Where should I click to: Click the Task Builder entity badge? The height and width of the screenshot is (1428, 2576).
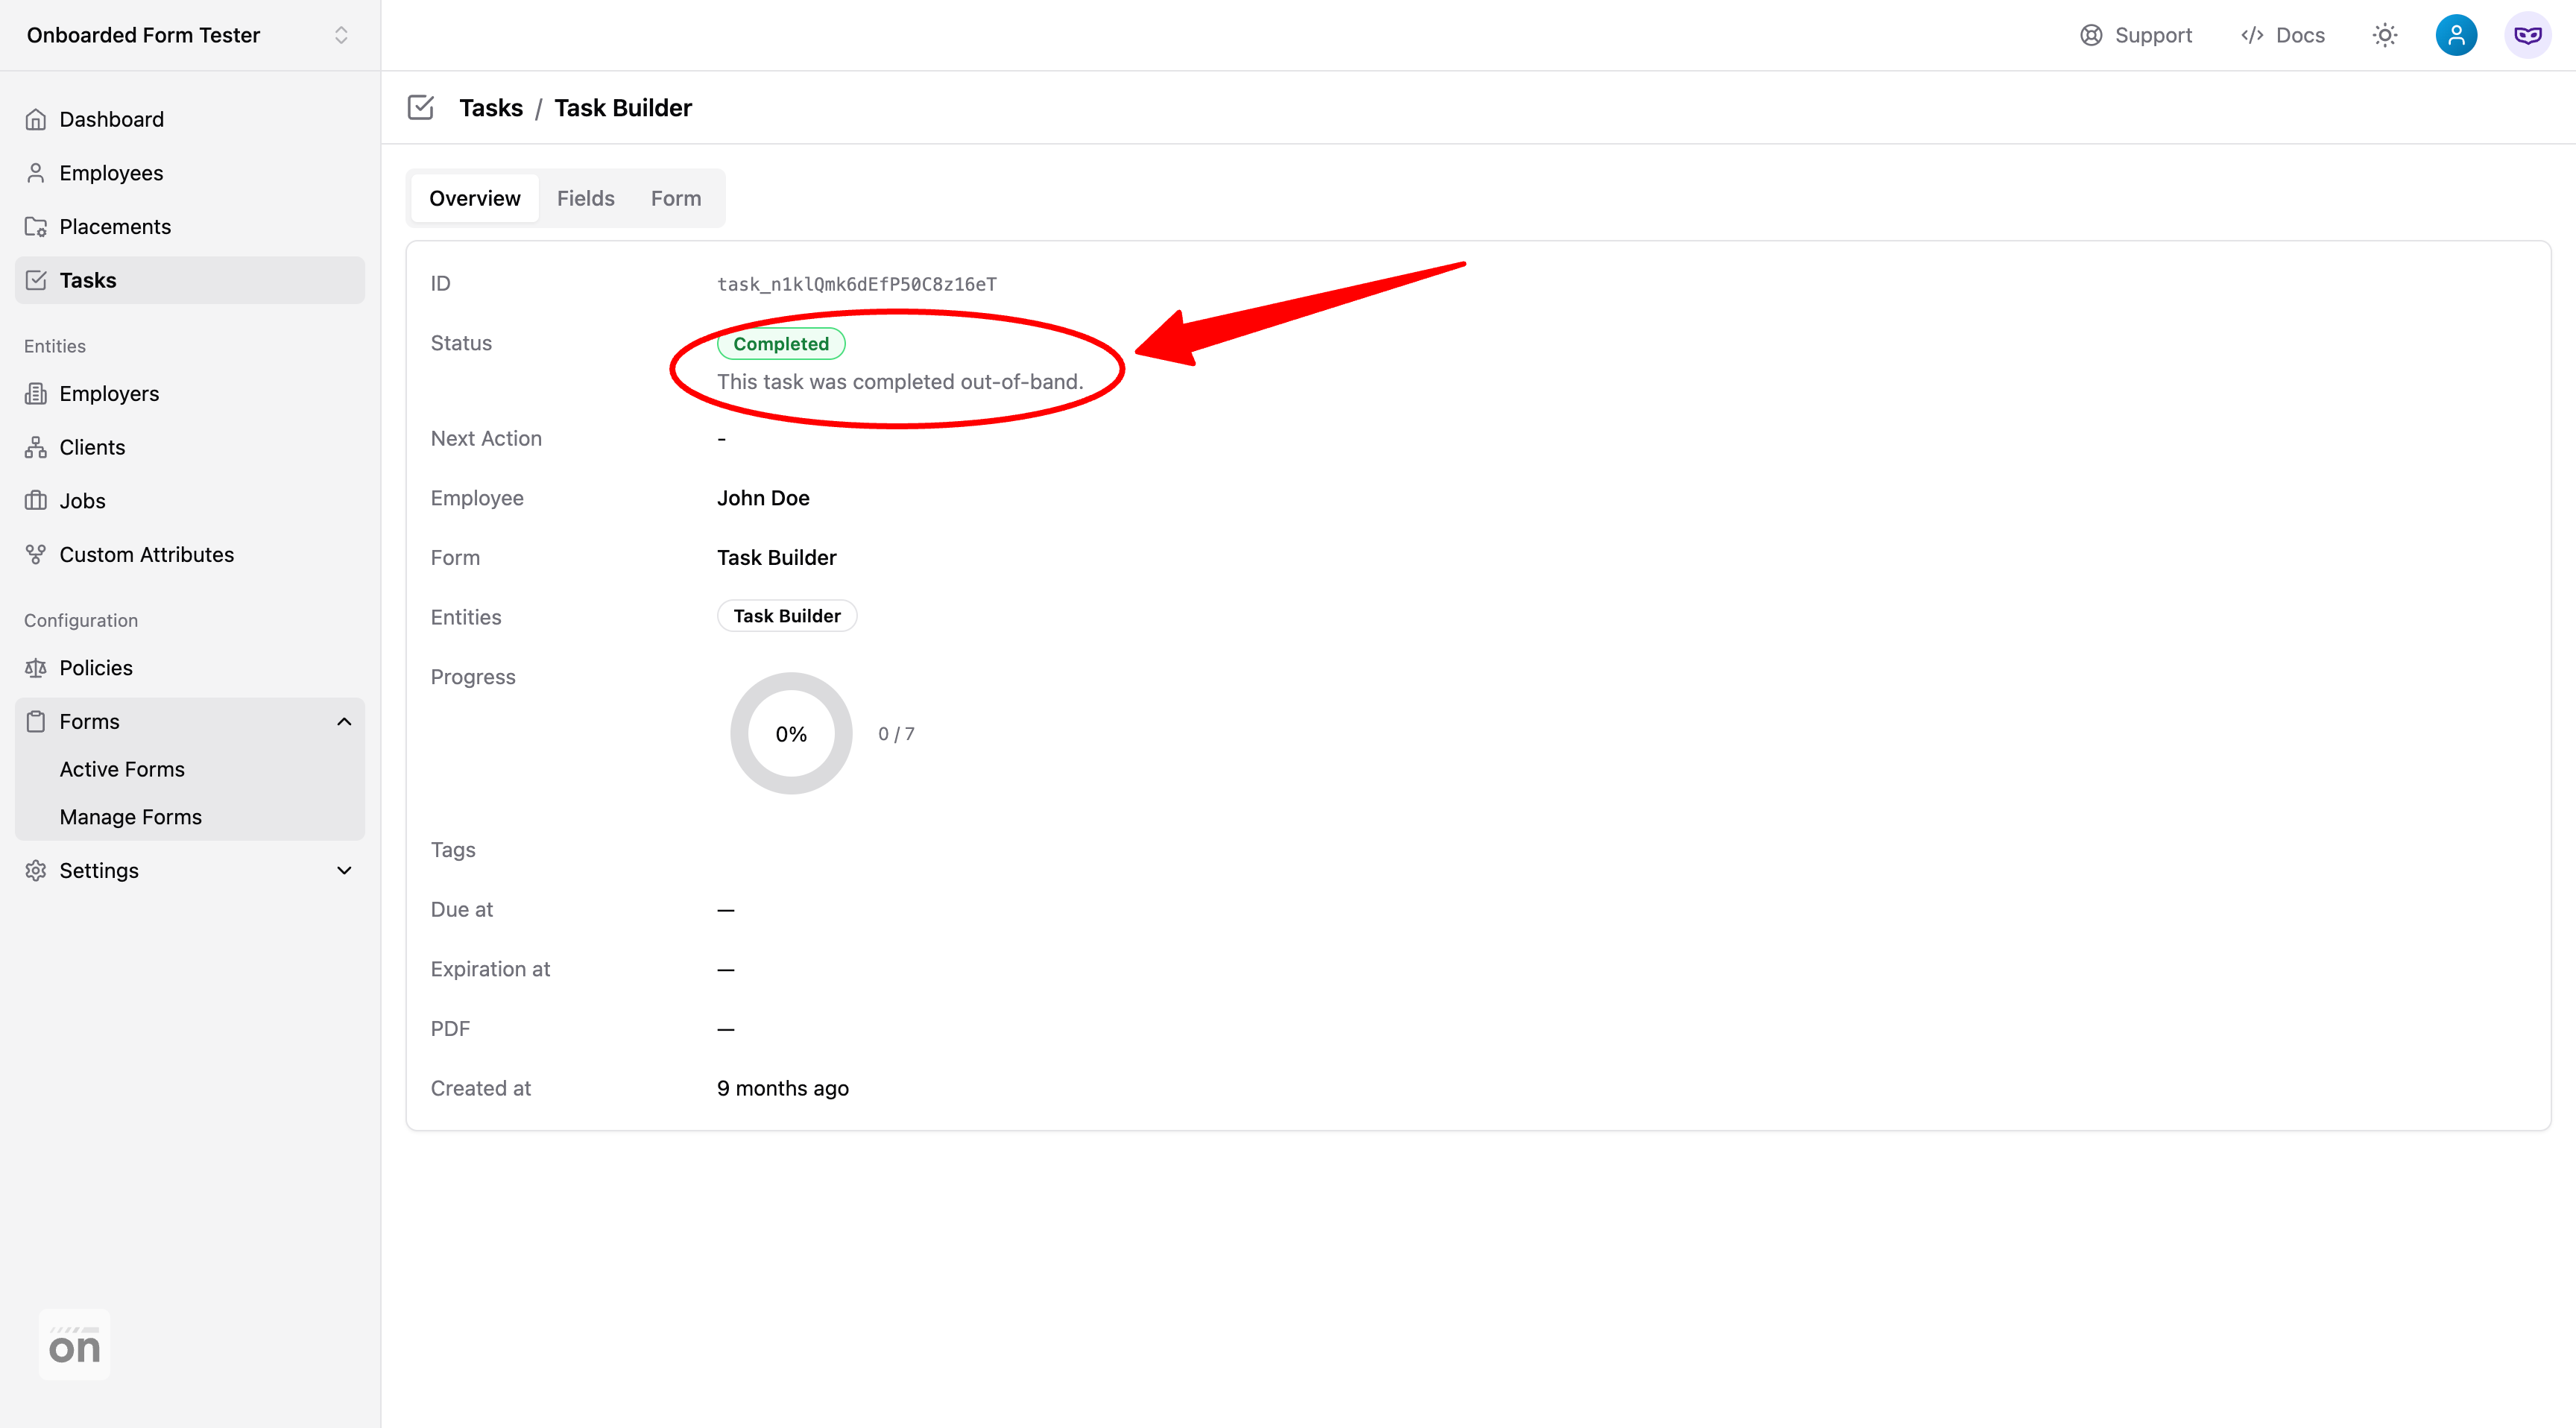(x=786, y=616)
